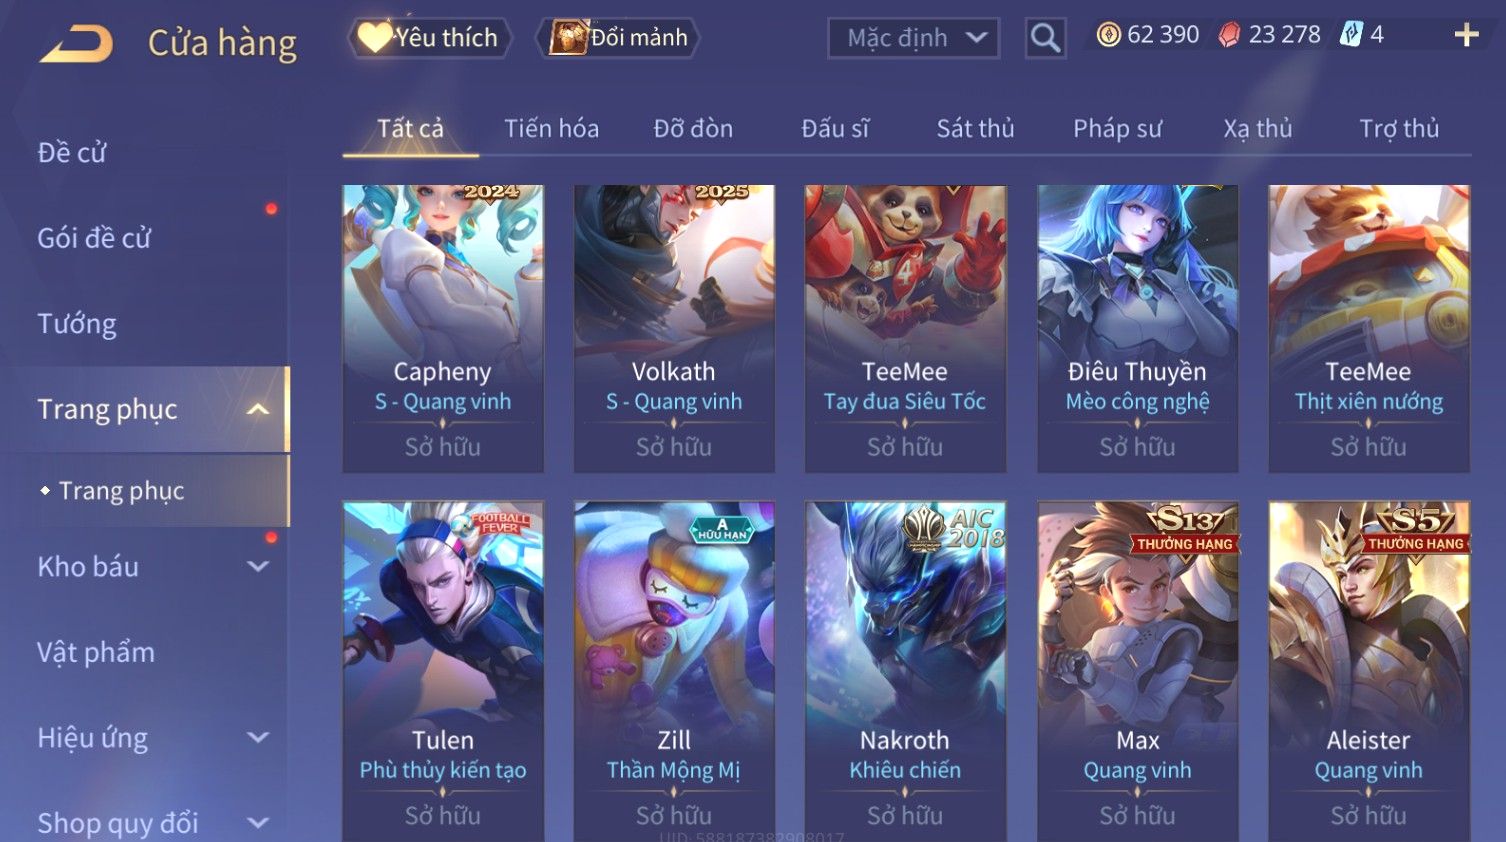1506x842 pixels.
Task: Tap the red ruby currency icon
Action: (1229, 35)
